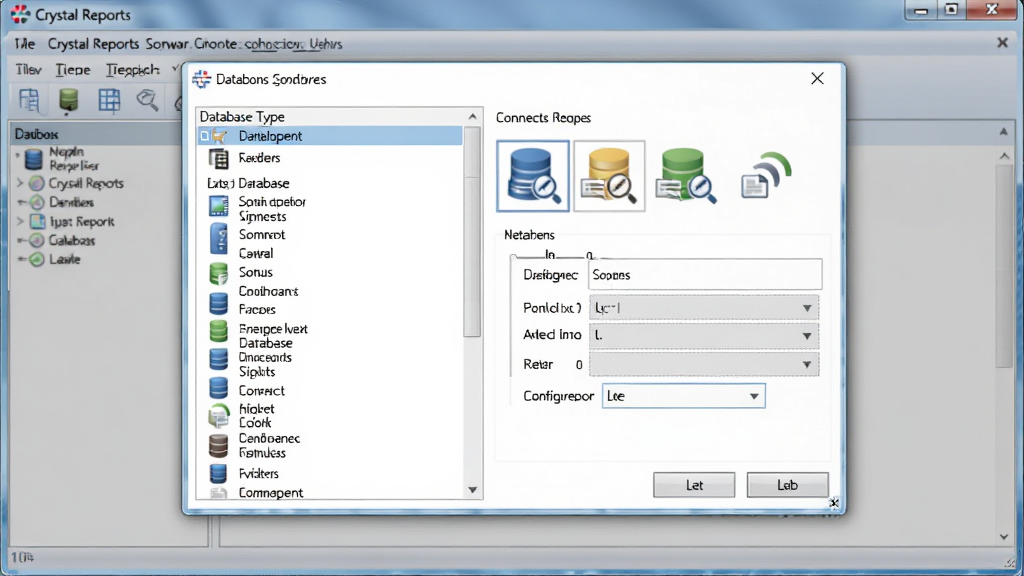Click the icon beside Ipat Report tree item
Viewport: 1024px width, 576px height.
38,221
